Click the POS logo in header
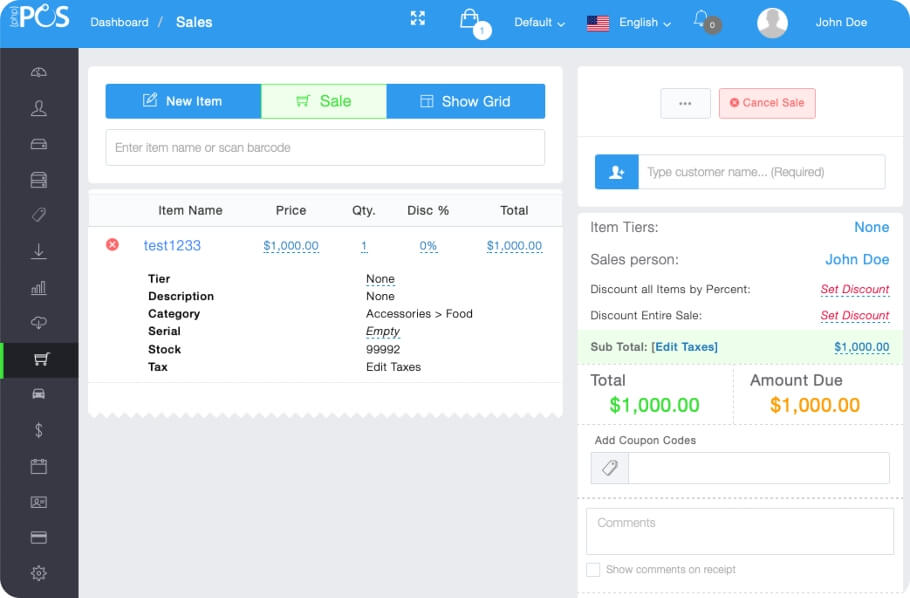The image size is (910, 598). (x=39, y=17)
